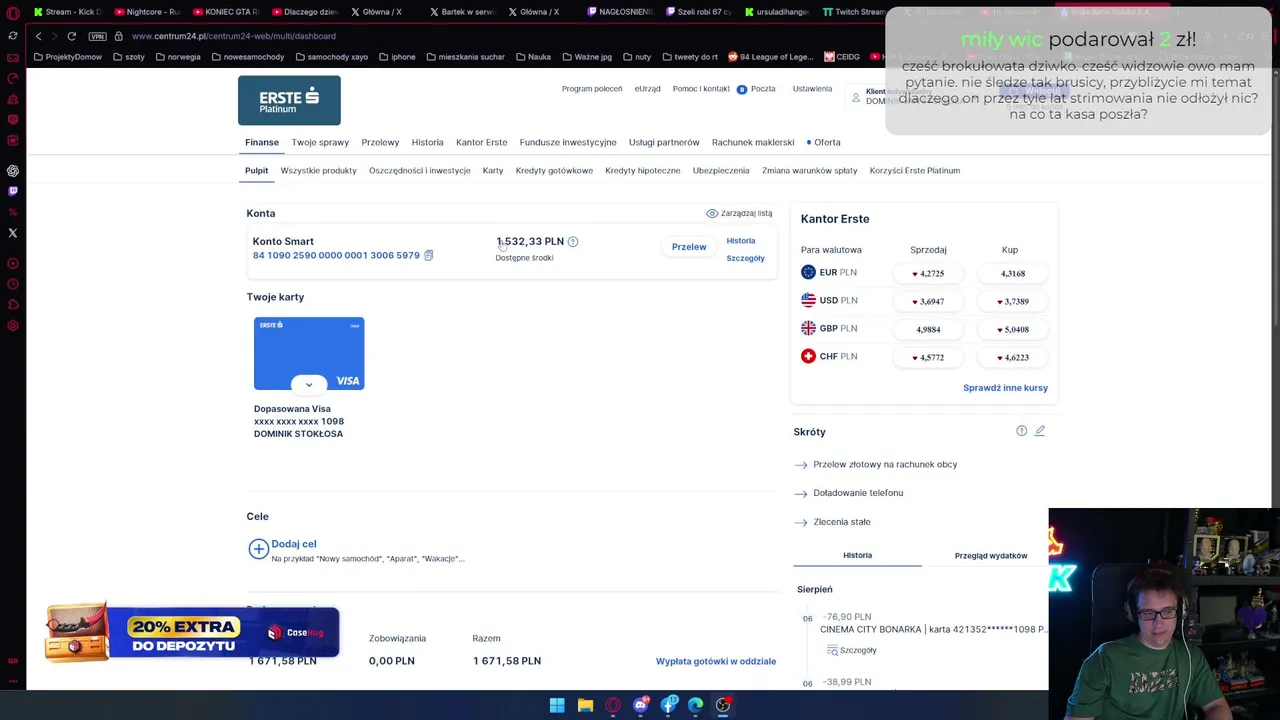This screenshot has width=1280, height=720.
Task: Toggle the Zarządzaj listą eye icon
Action: tap(712, 214)
